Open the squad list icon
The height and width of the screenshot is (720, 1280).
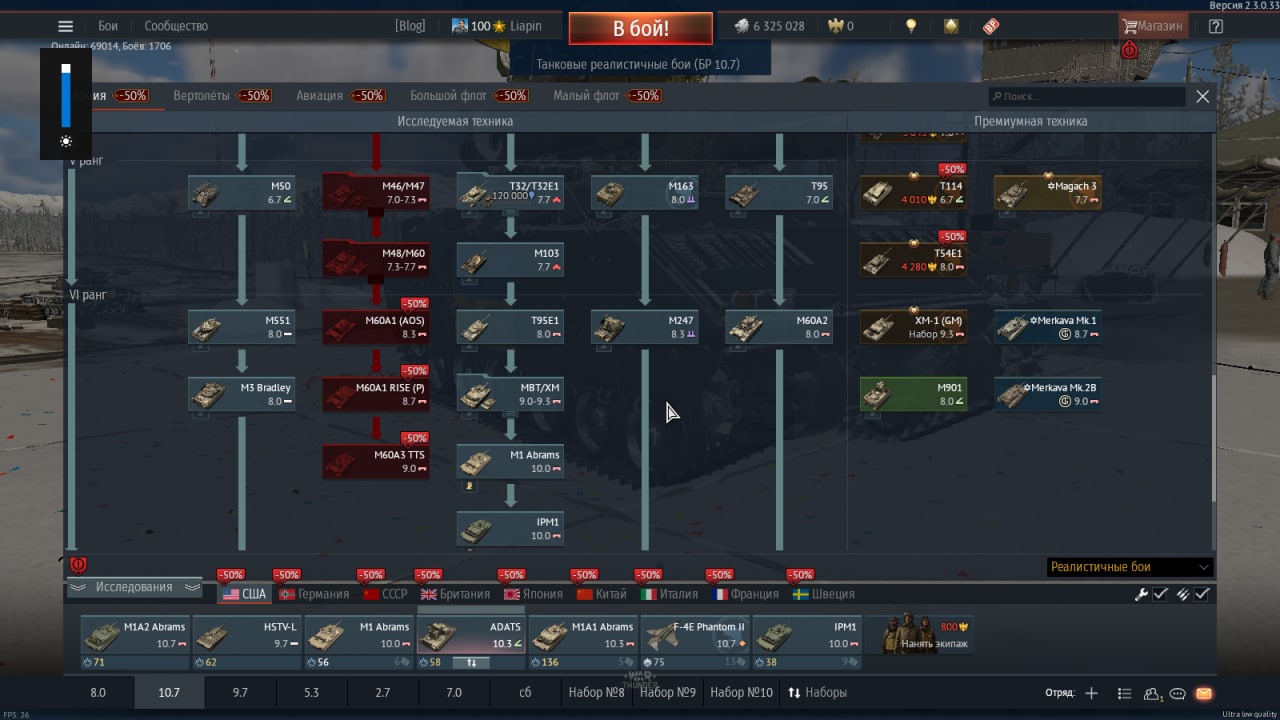(1124, 693)
